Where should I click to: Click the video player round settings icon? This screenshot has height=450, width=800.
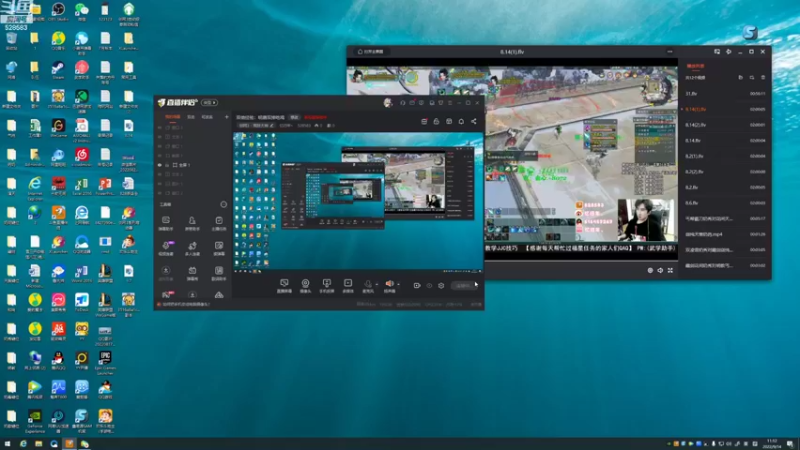click(650, 270)
